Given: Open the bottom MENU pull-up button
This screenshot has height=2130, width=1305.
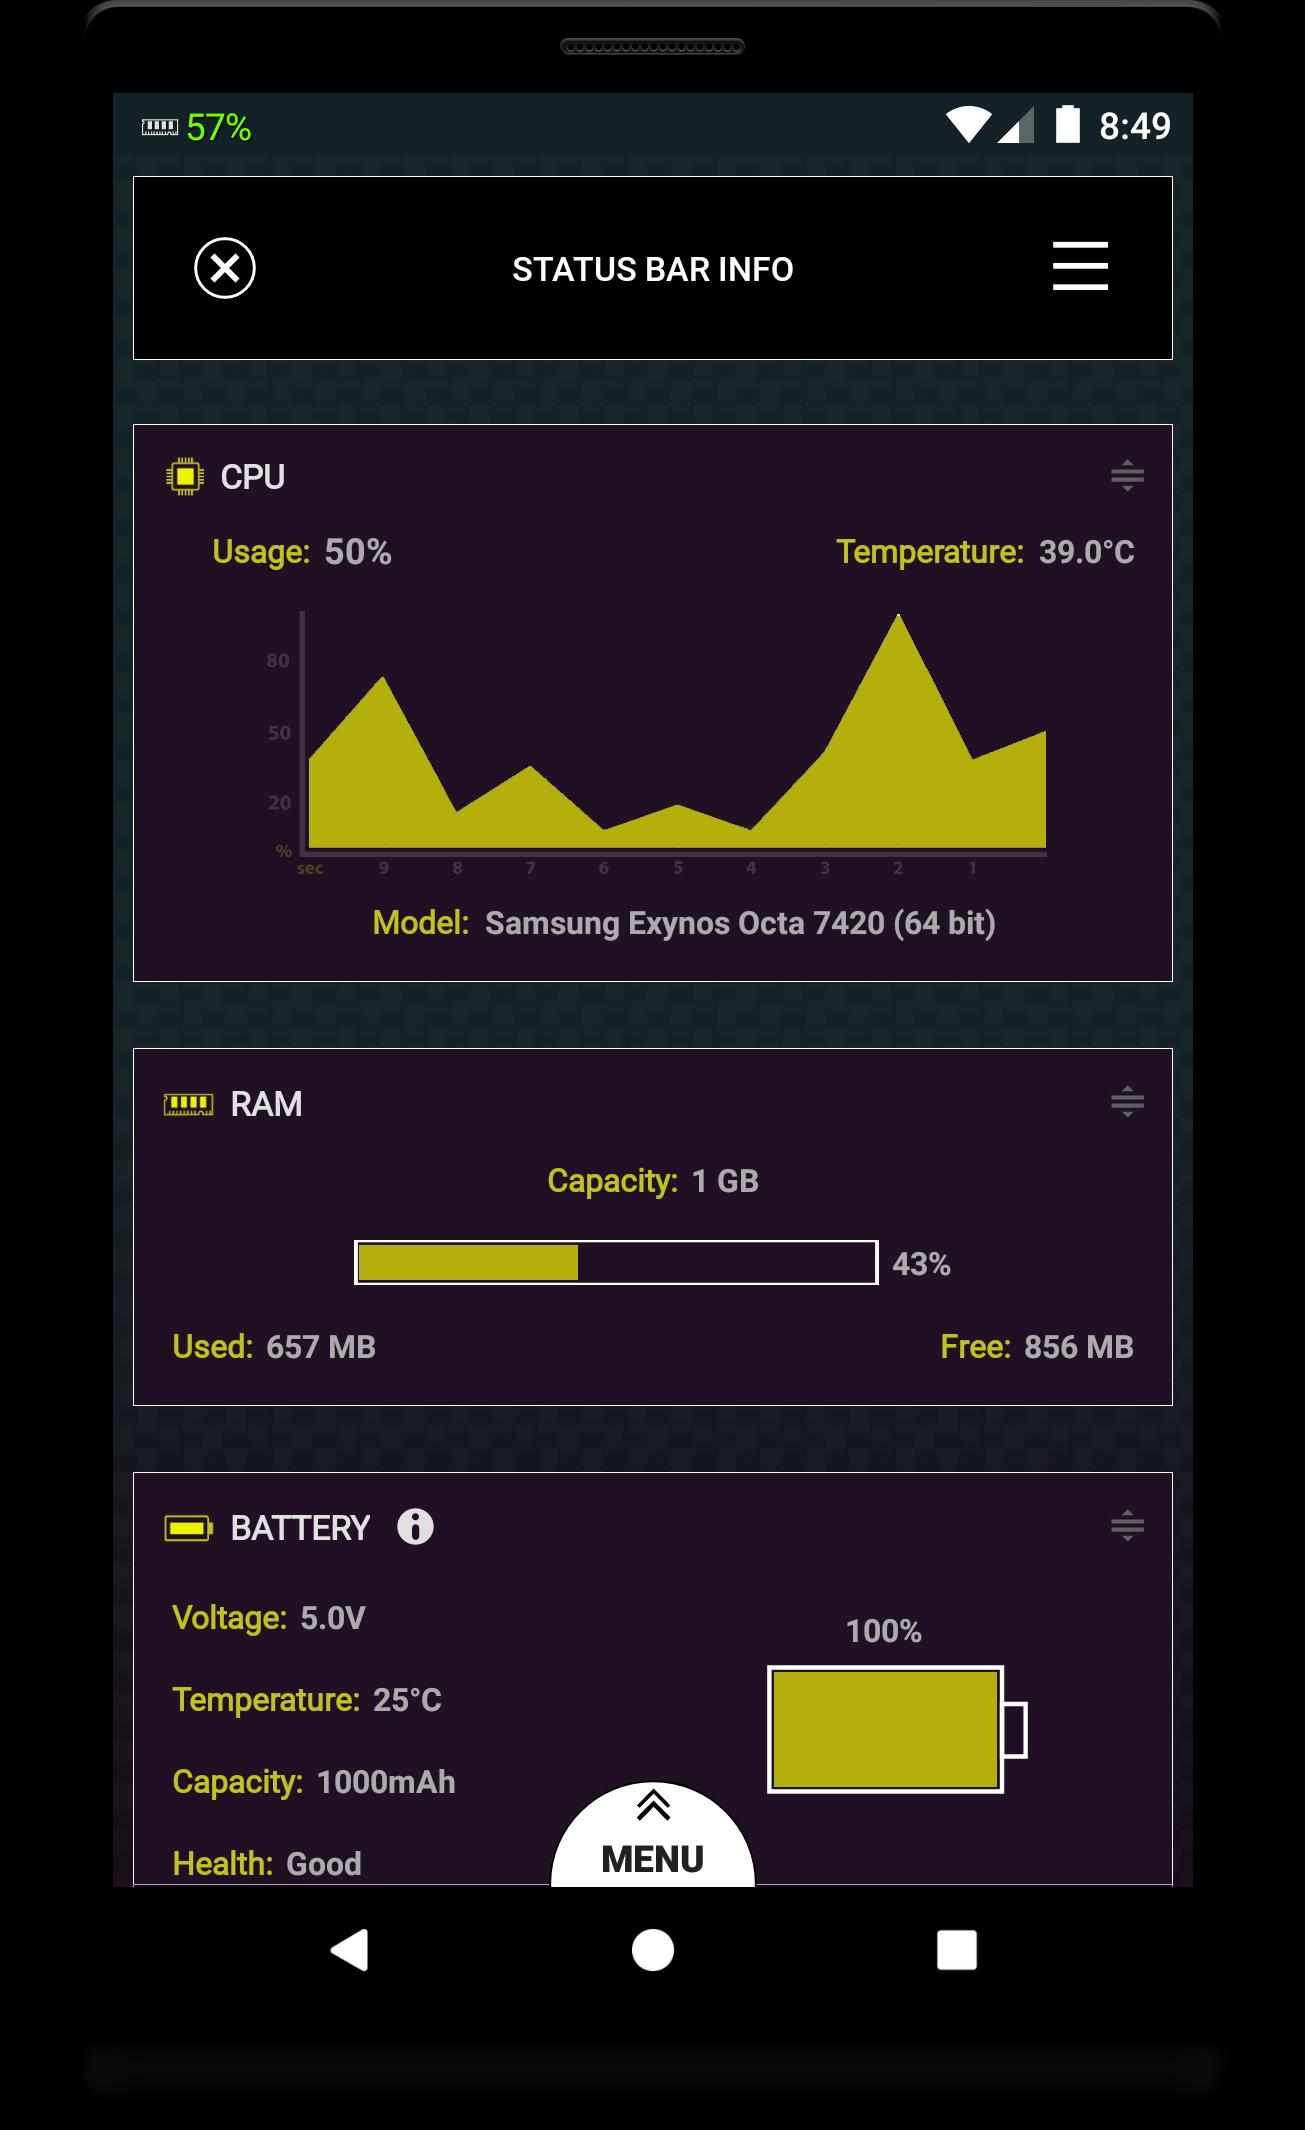Looking at the screenshot, I should tap(653, 1836).
